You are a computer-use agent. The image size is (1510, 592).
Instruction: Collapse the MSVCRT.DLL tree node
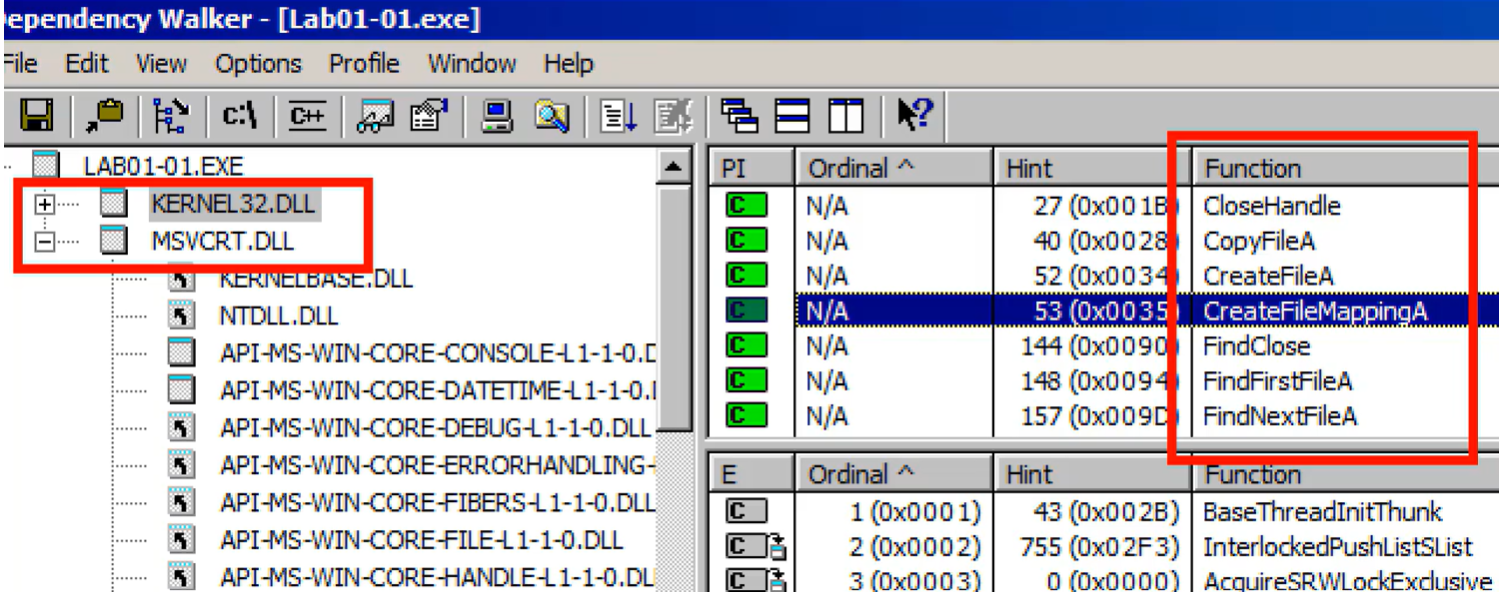point(44,241)
